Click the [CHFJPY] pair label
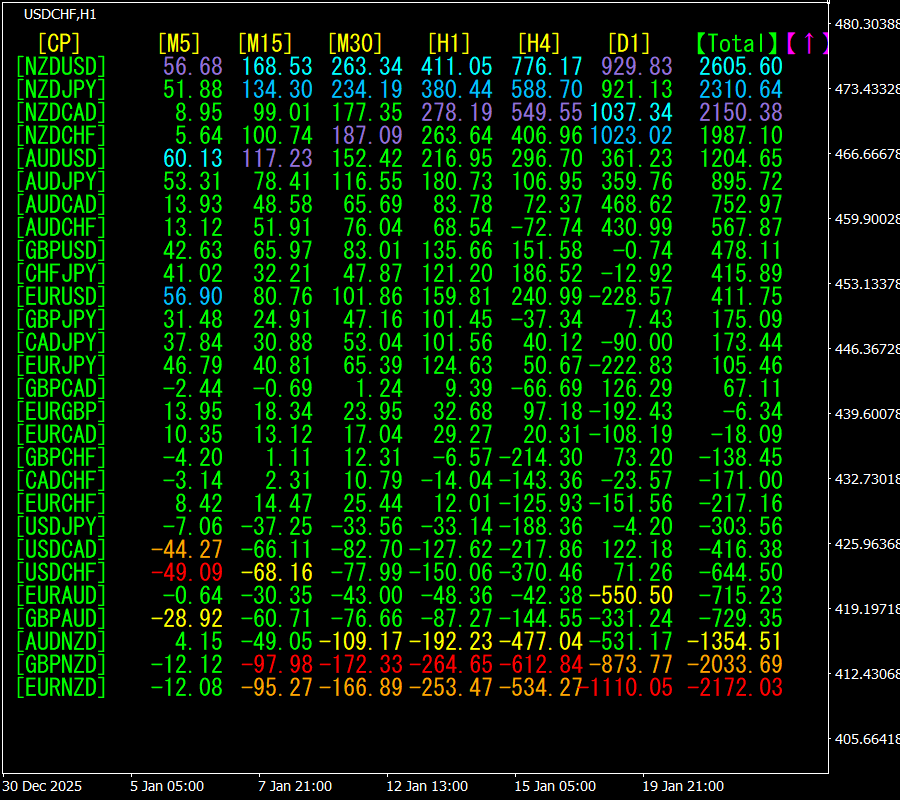Screen dimensions: 900x800 tap(61, 273)
